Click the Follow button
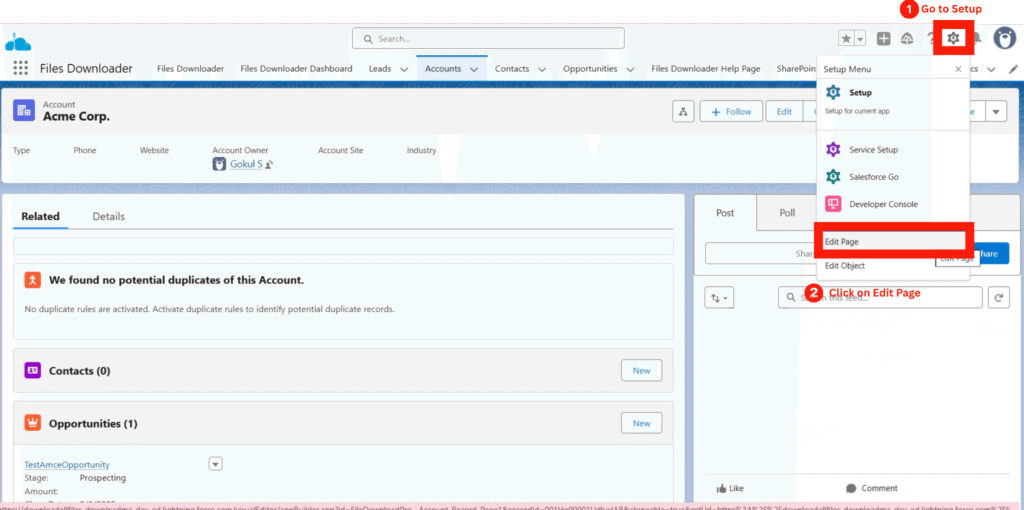Image resolution: width=1024 pixels, height=510 pixels. click(731, 112)
